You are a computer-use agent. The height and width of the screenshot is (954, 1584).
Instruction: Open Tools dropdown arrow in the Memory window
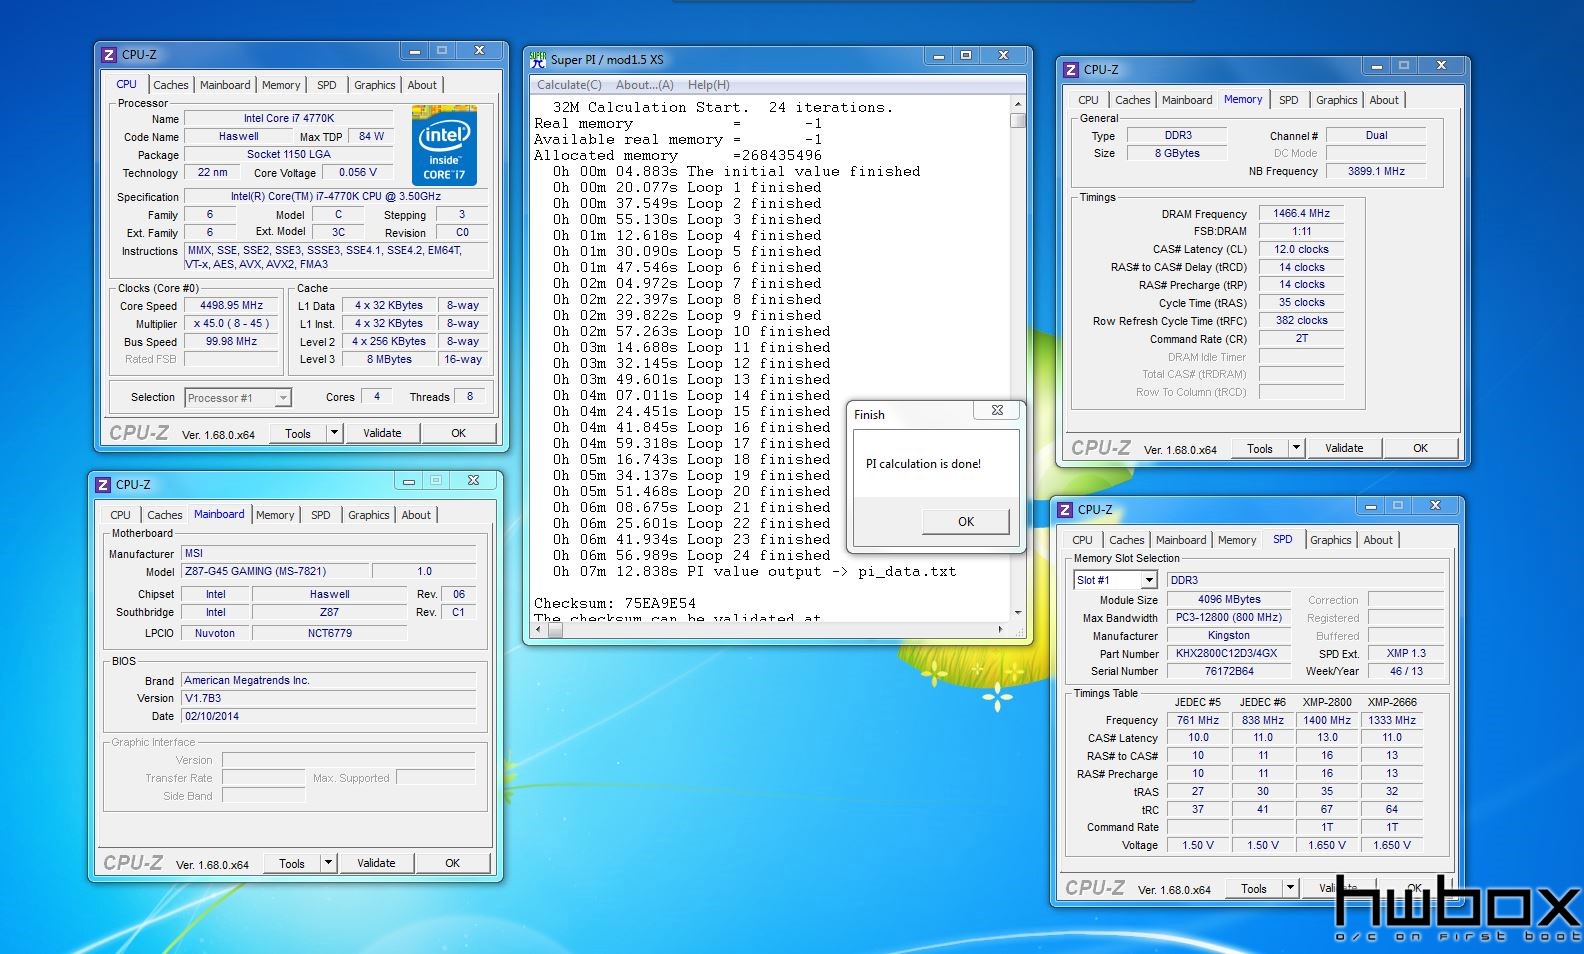[1296, 448]
